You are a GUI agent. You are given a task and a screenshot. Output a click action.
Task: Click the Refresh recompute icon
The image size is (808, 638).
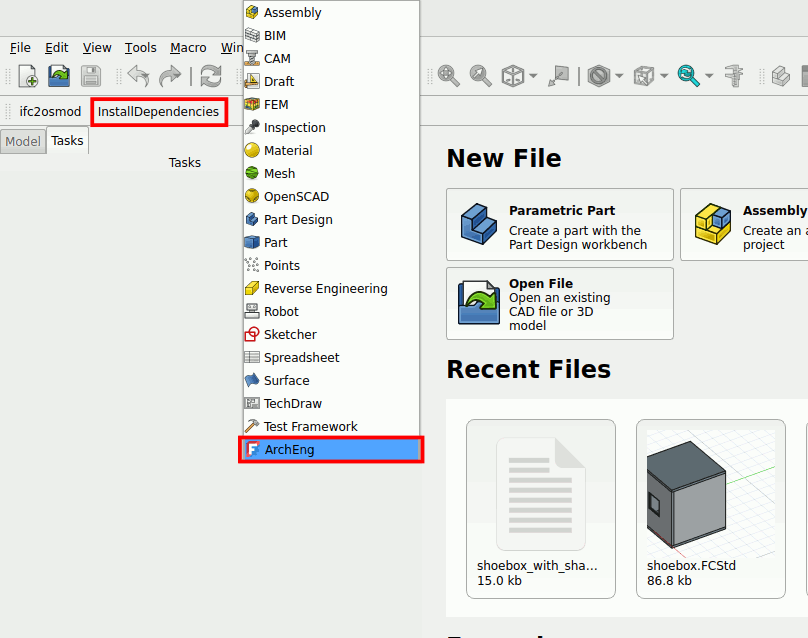click(211, 76)
